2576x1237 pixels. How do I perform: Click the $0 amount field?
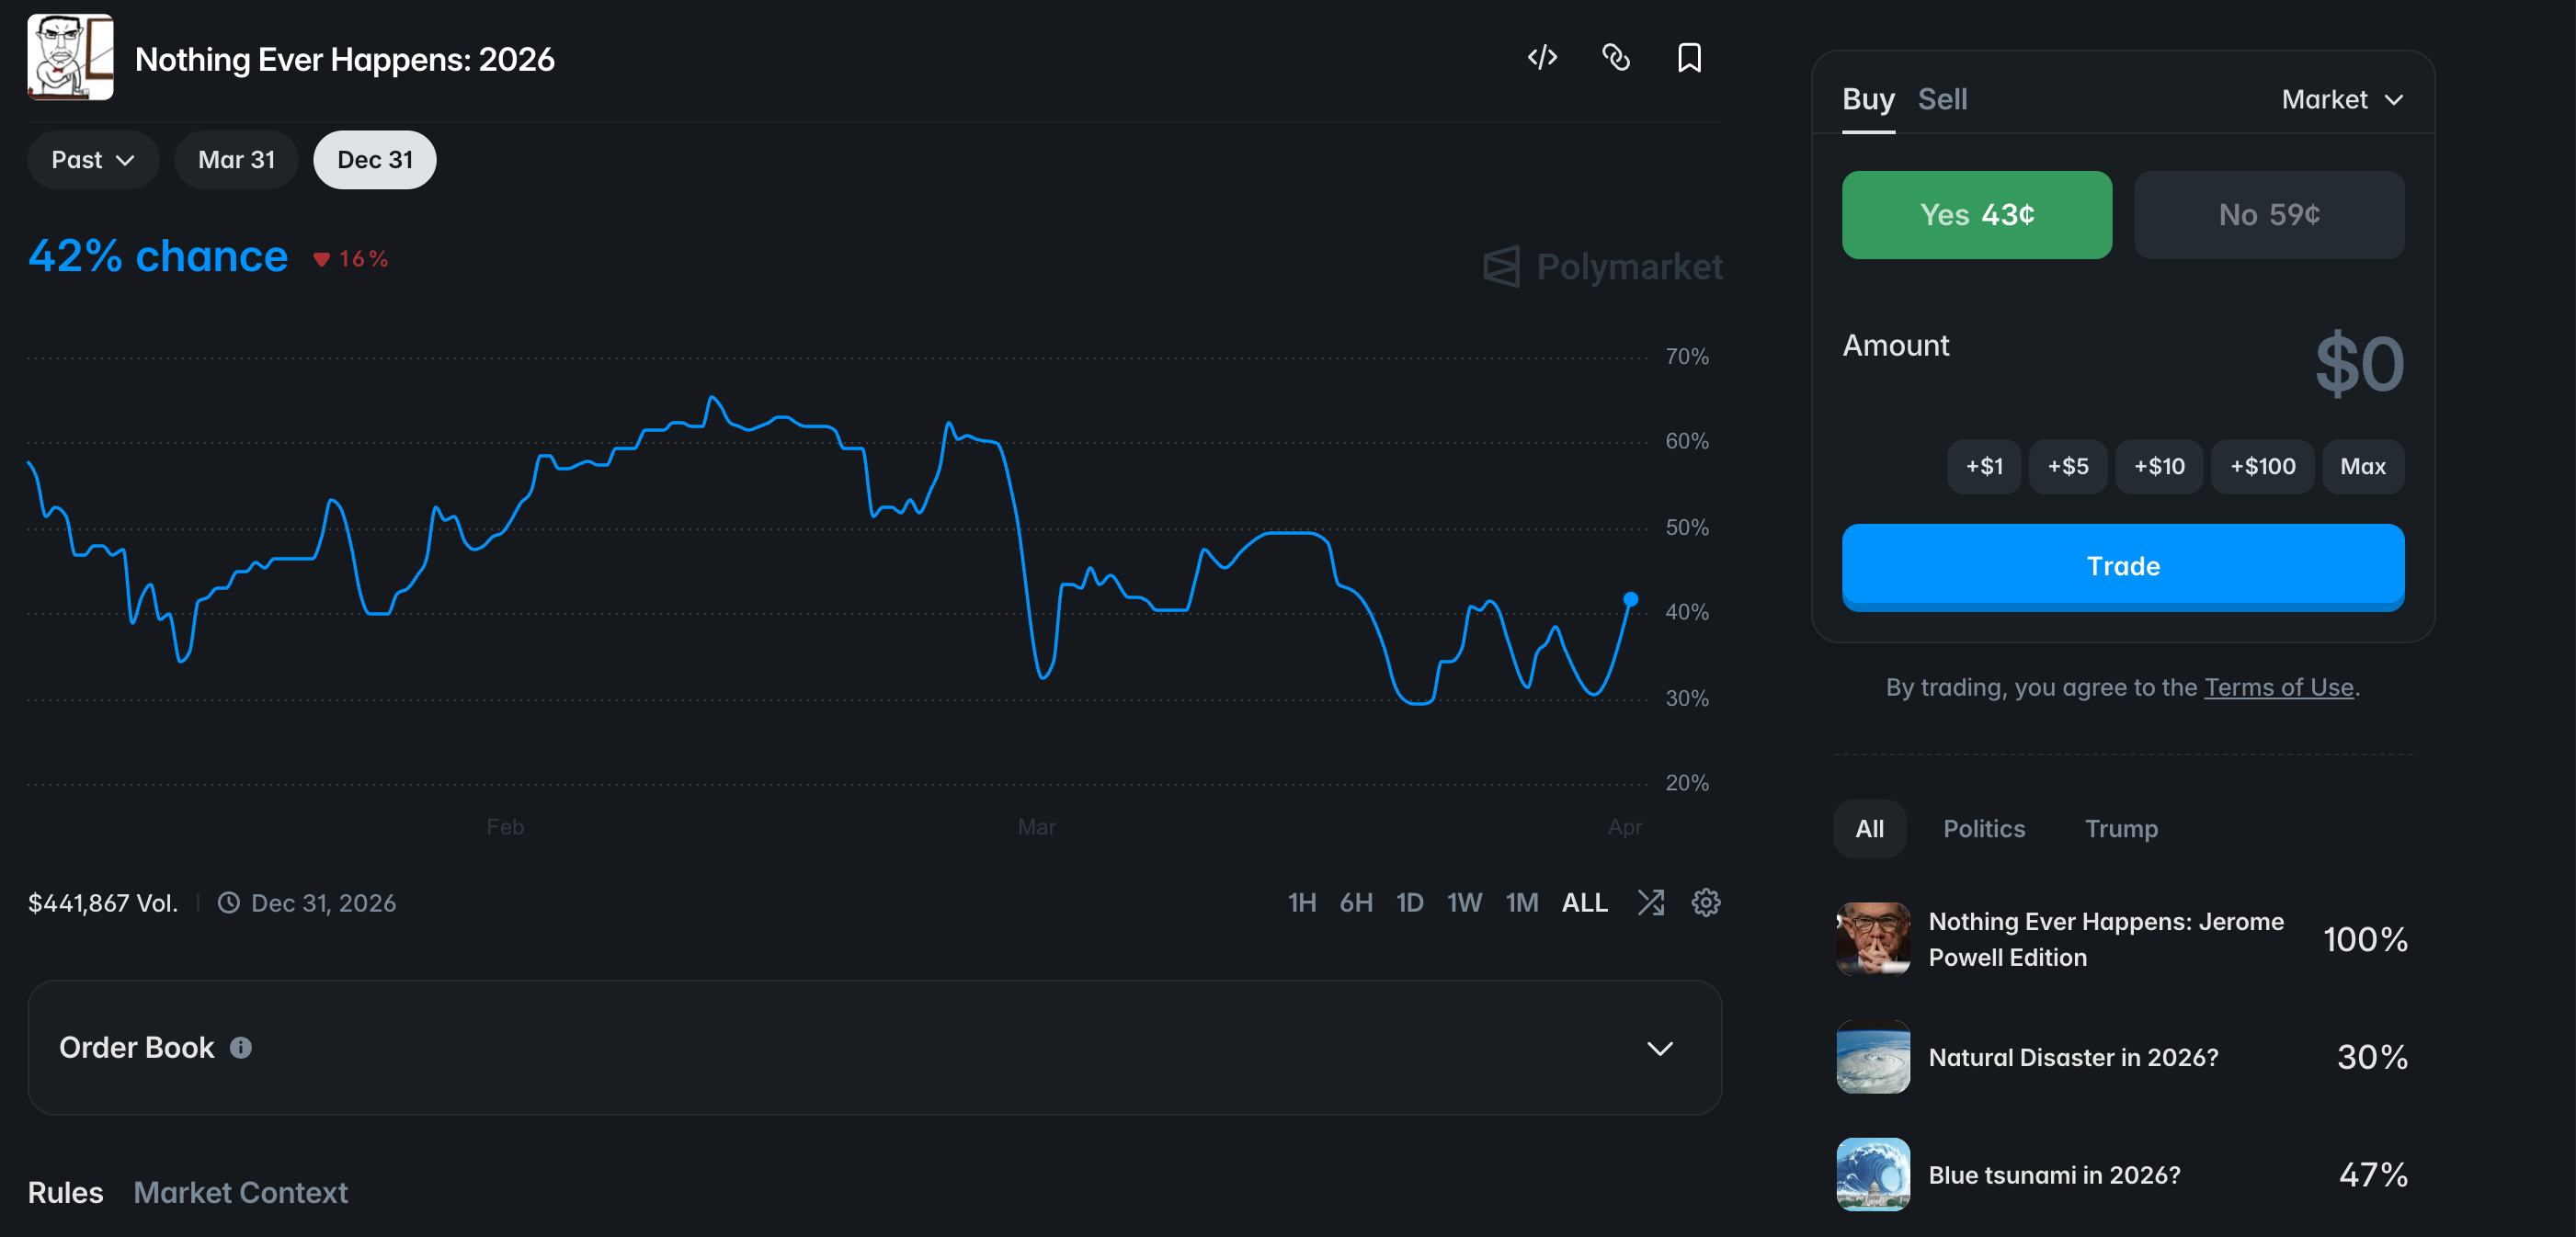tap(2358, 365)
